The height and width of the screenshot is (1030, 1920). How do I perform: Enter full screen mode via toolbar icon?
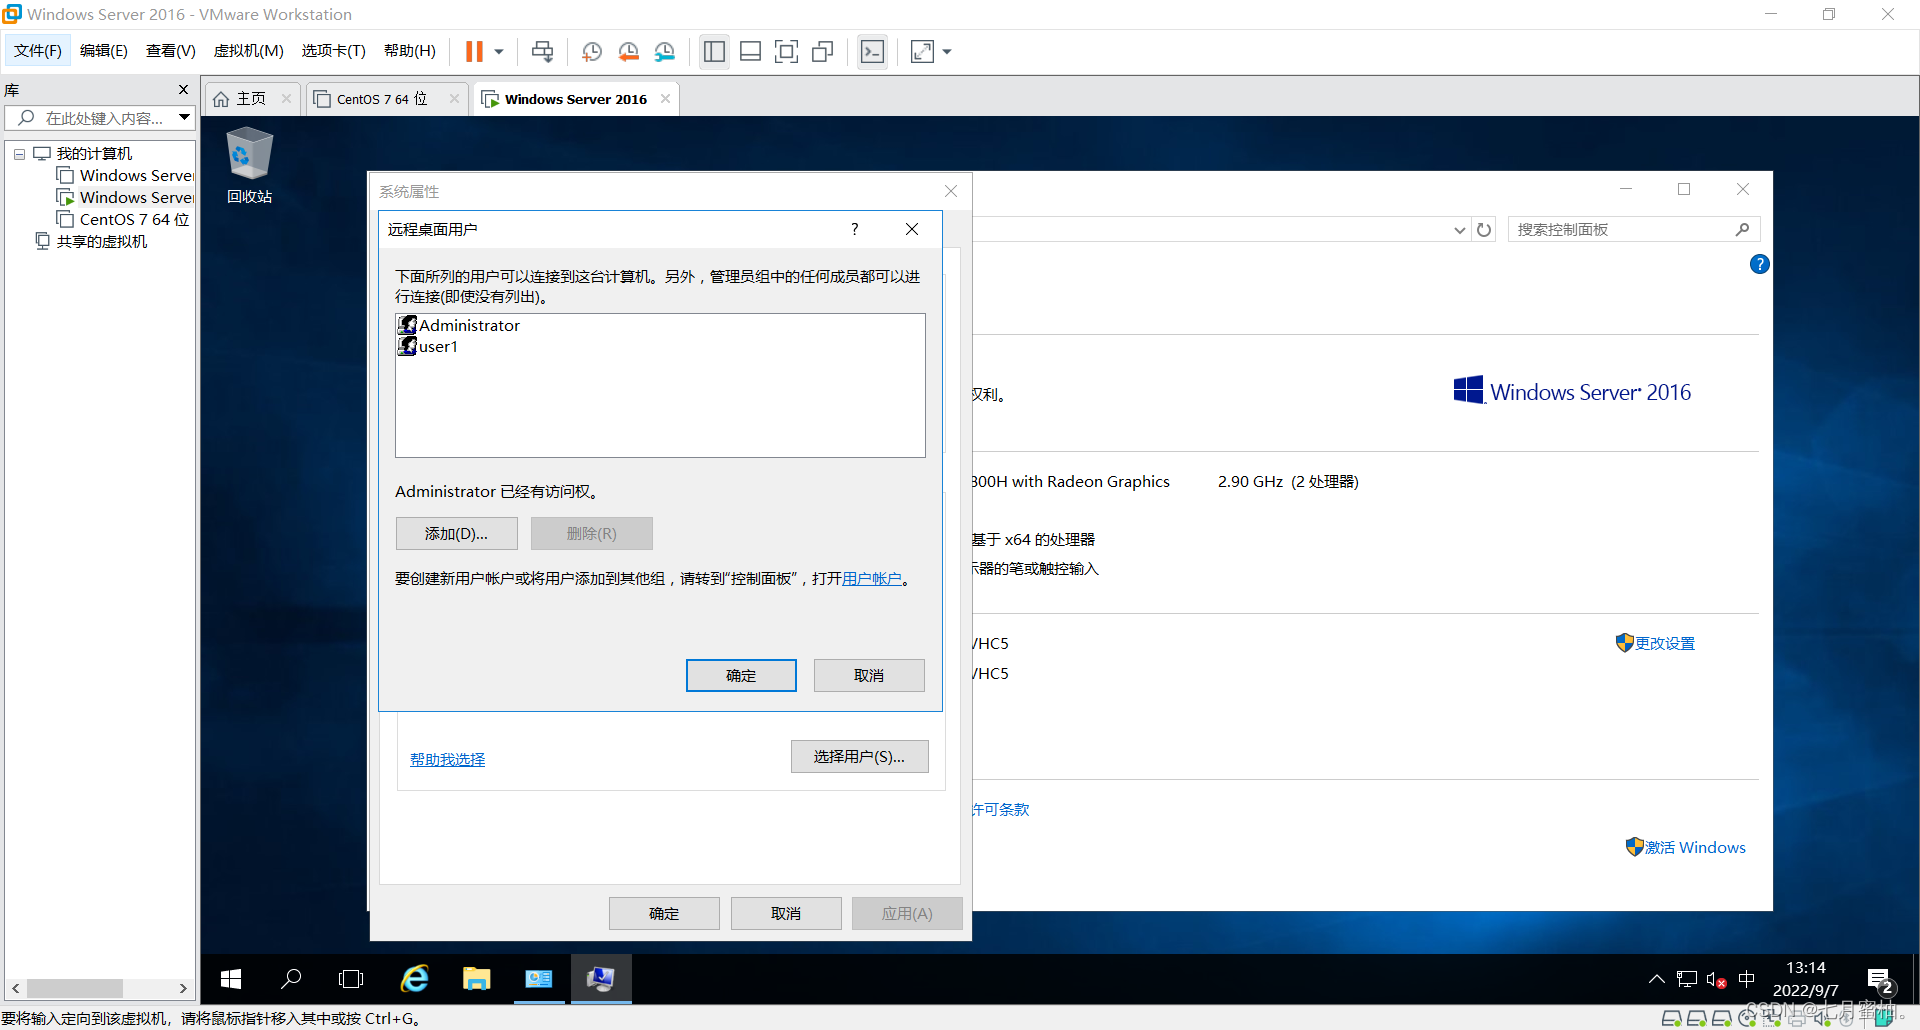pyautogui.click(x=786, y=51)
